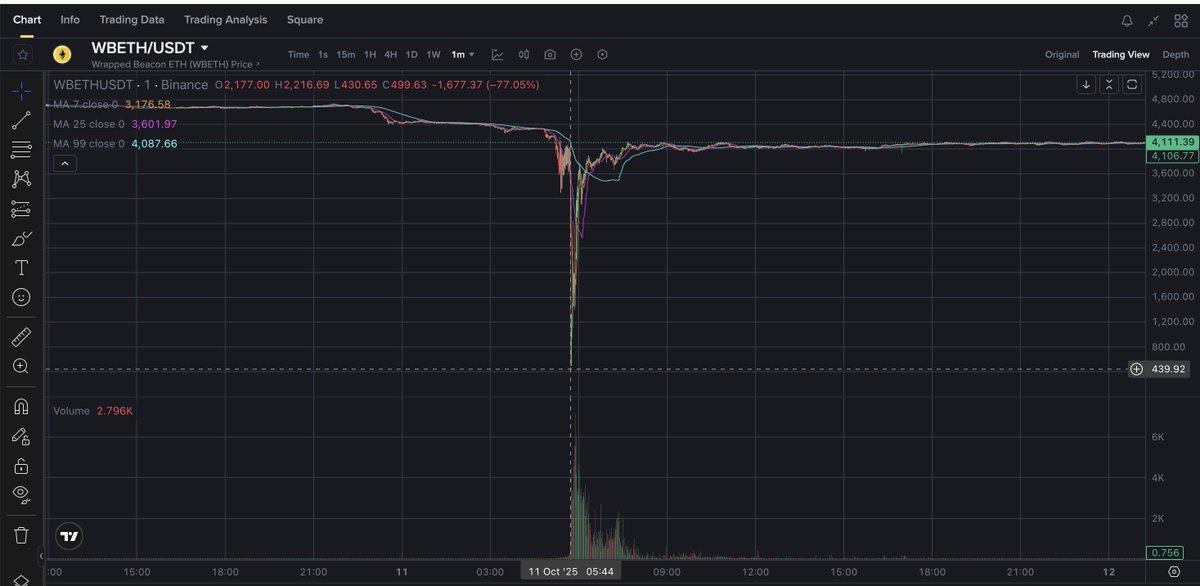The image size is (1200, 586).
Task: Open the WBETH/USDT pair selector dropdown
Action: point(150,47)
